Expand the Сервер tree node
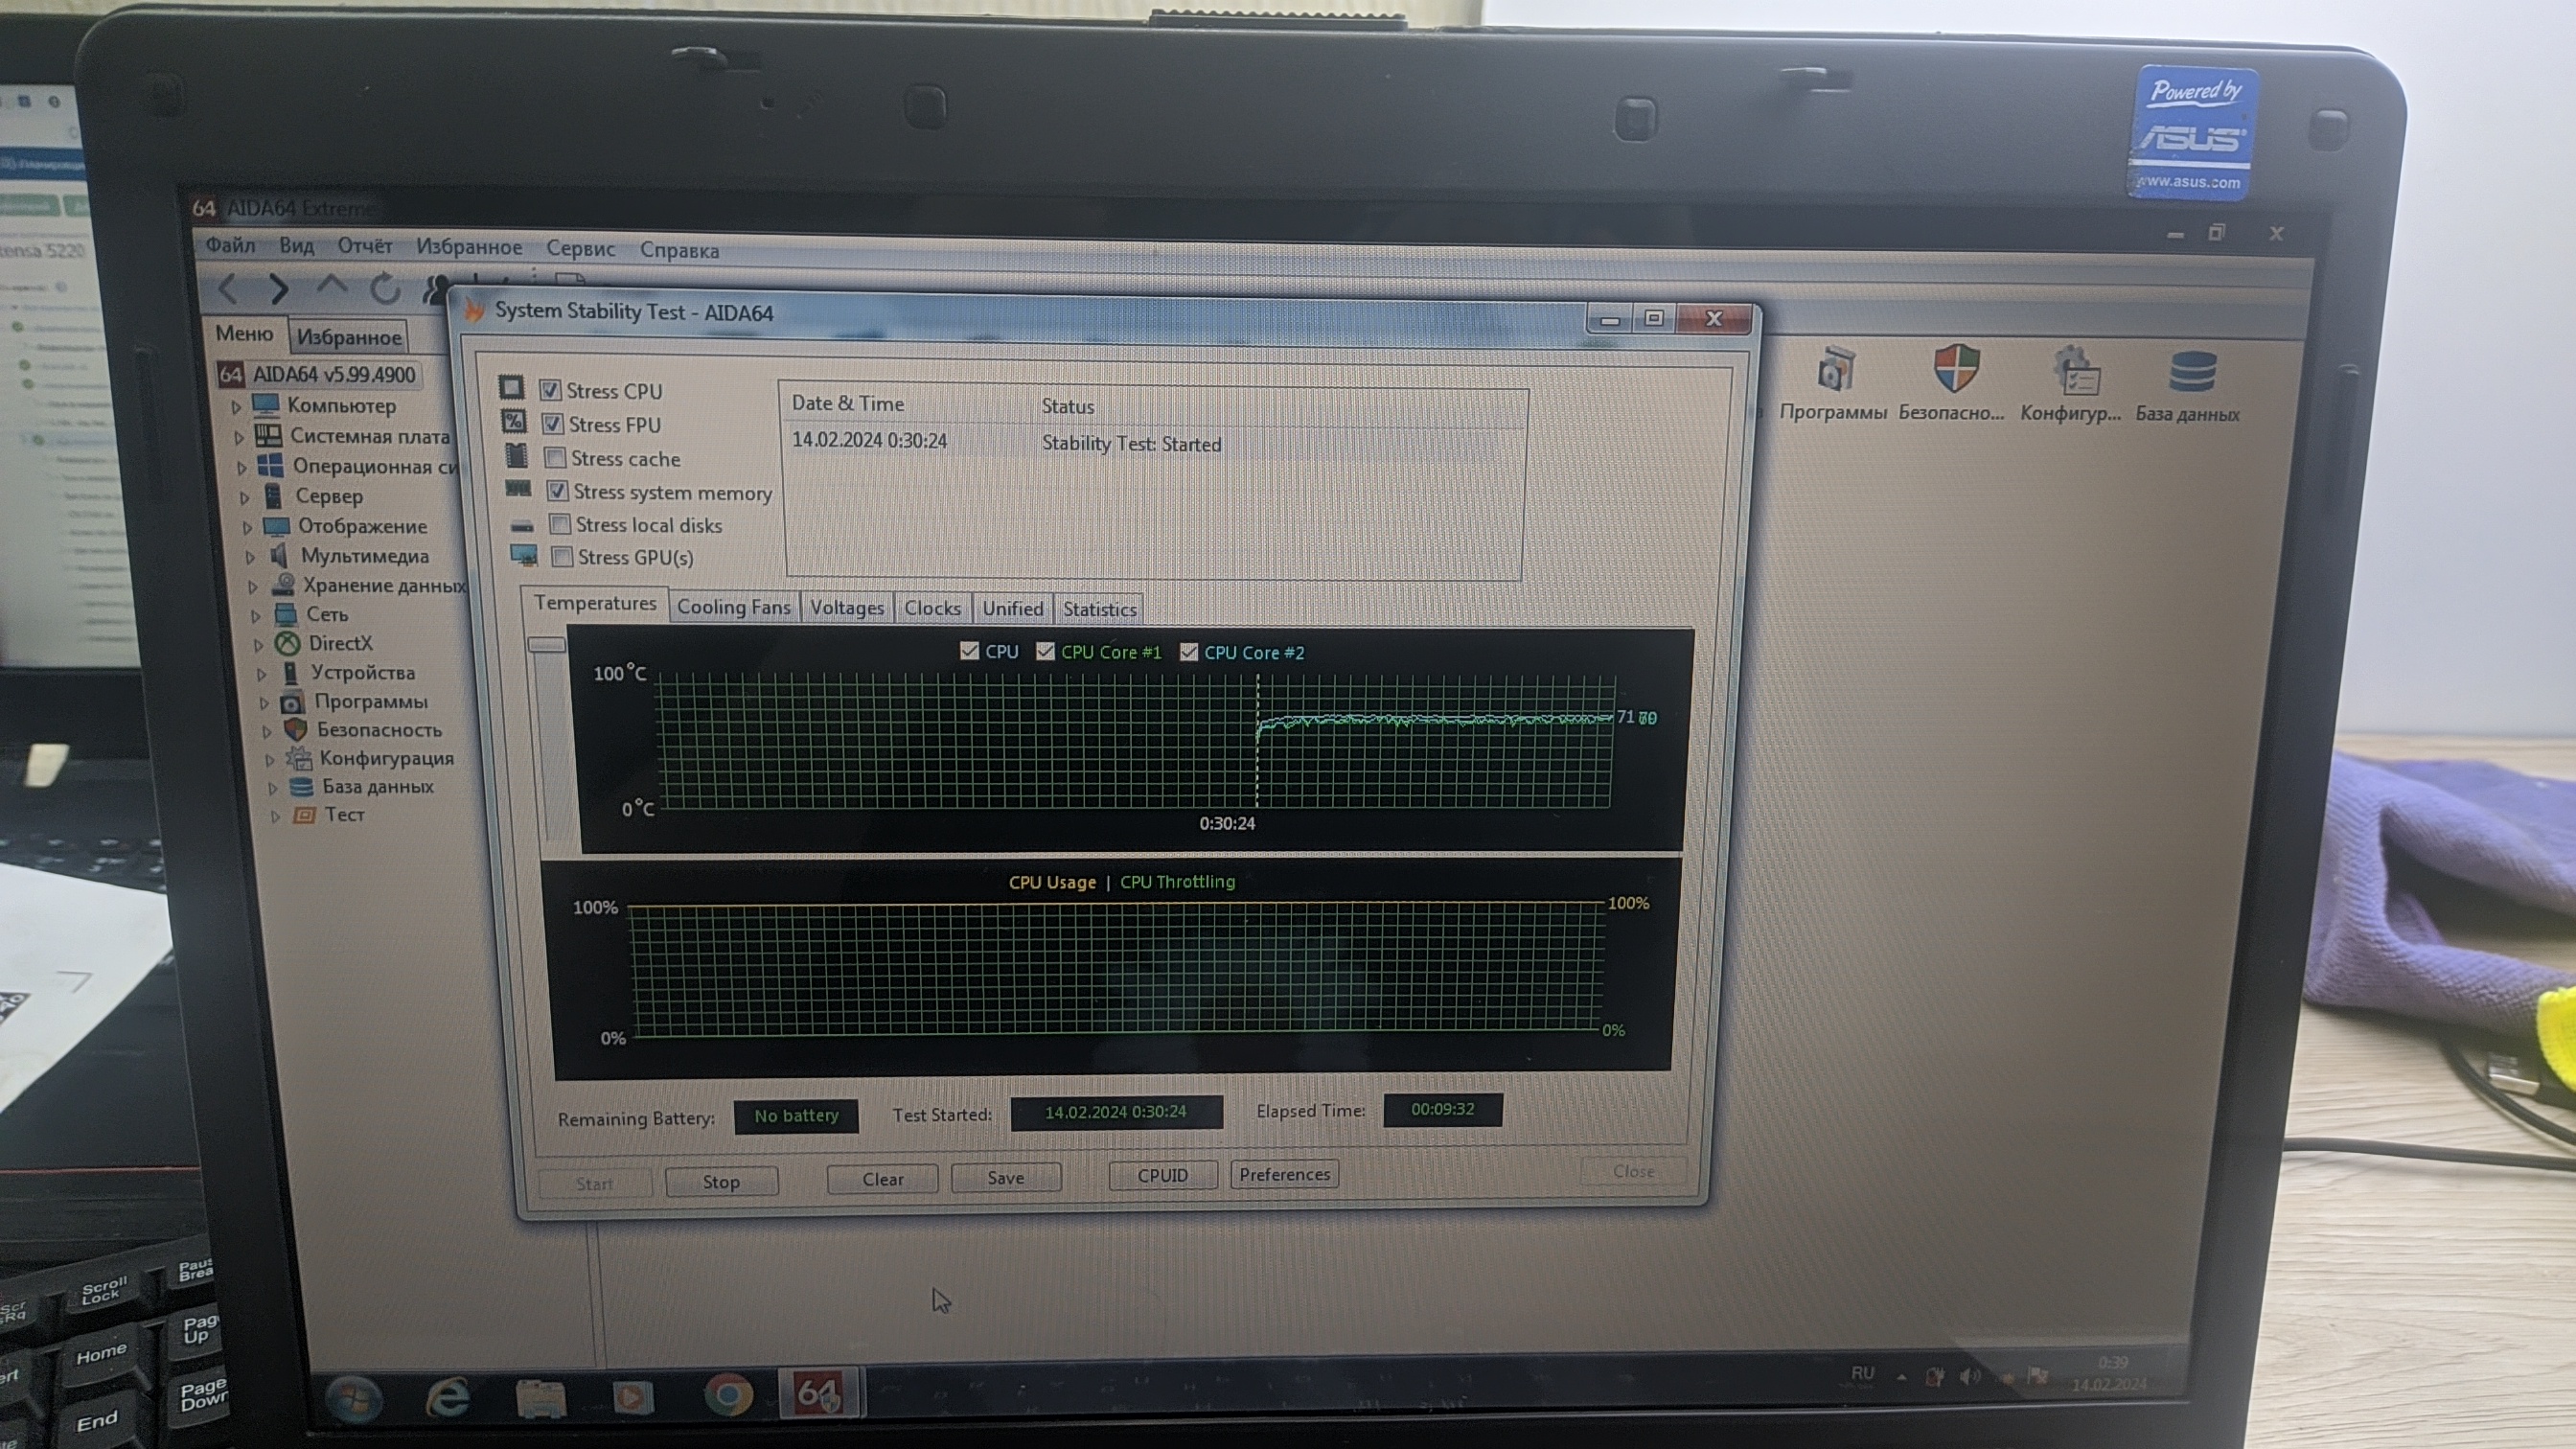The image size is (2576, 1449). pos(245,497)
